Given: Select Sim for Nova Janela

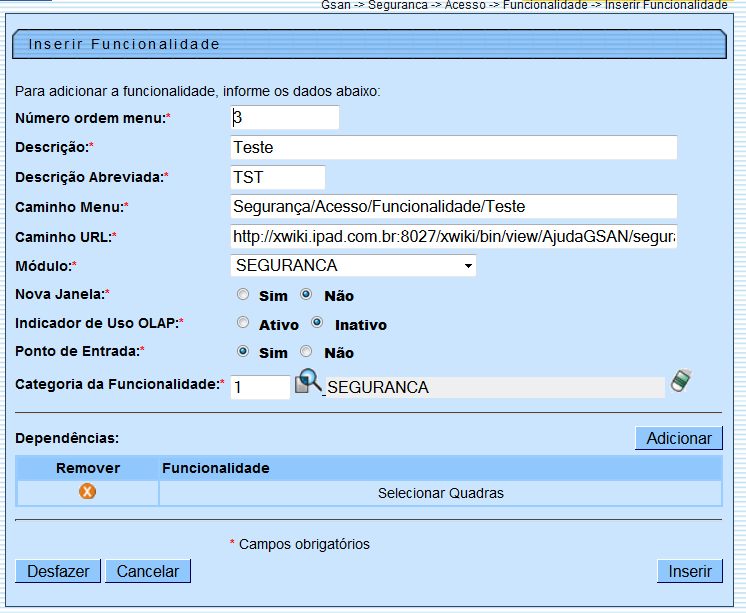Looking at the screenshot, I should click(243, 295).
